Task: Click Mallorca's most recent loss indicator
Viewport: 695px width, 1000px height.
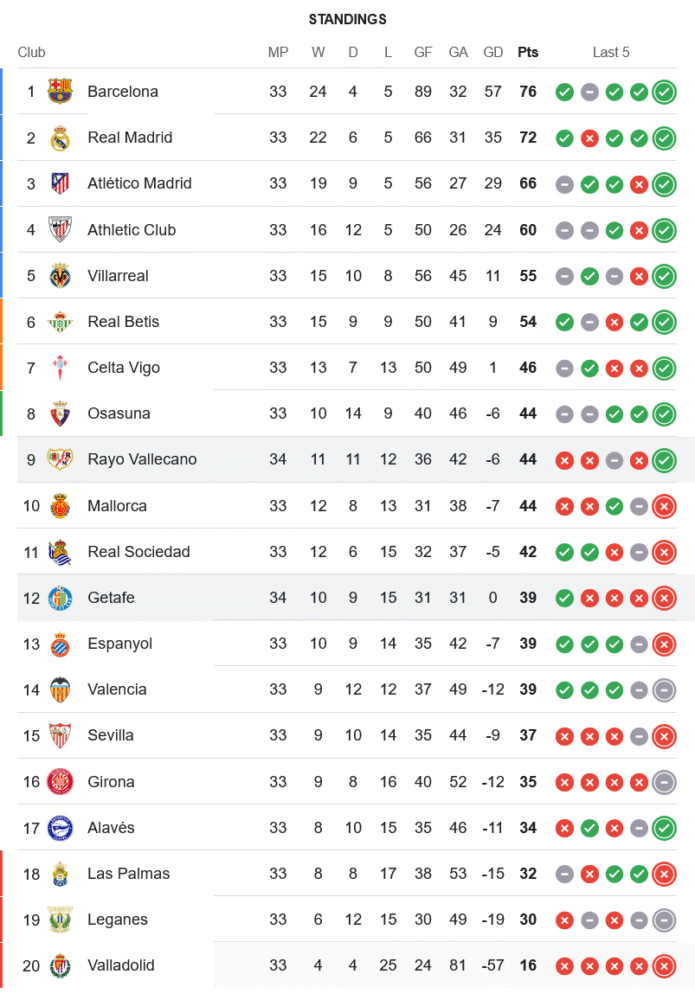Action: click(x=663, y=506)
